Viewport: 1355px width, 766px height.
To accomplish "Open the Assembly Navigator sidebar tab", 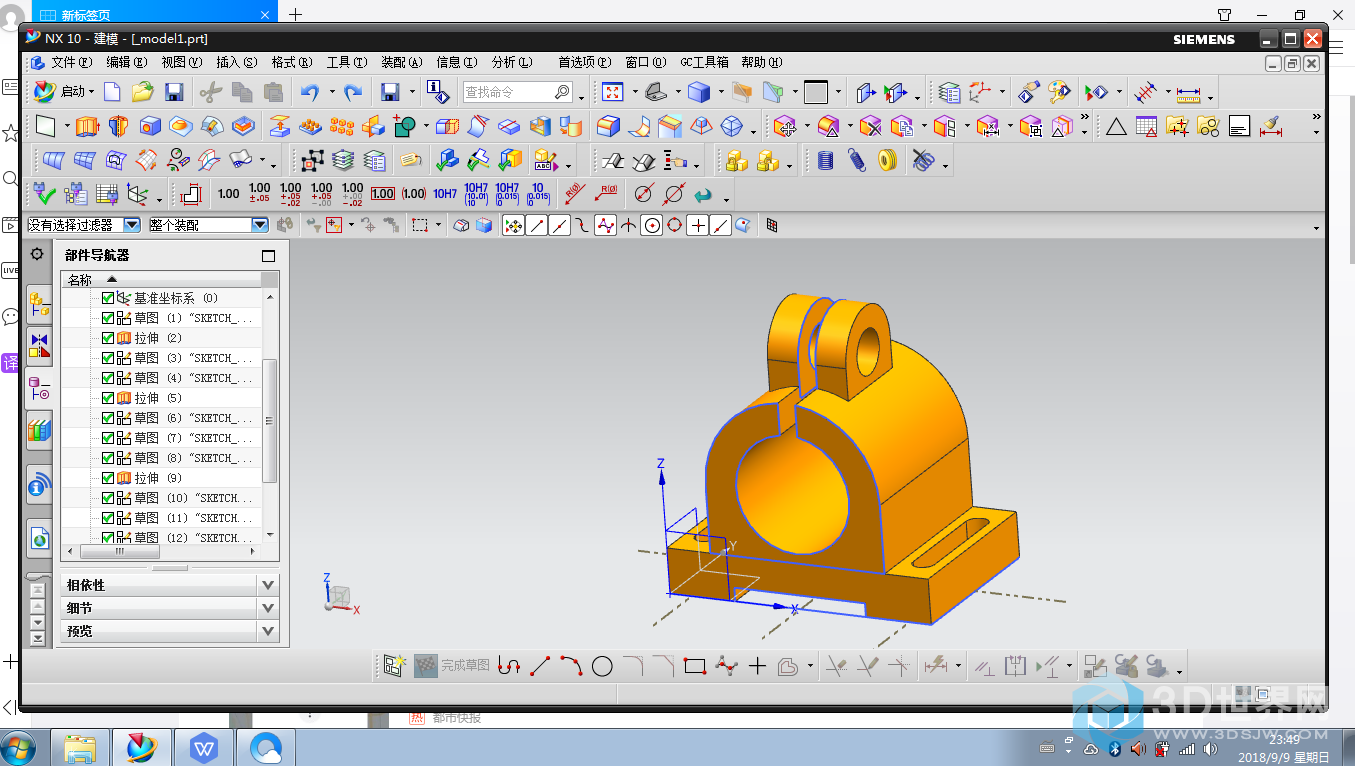I will coord(39,303).
